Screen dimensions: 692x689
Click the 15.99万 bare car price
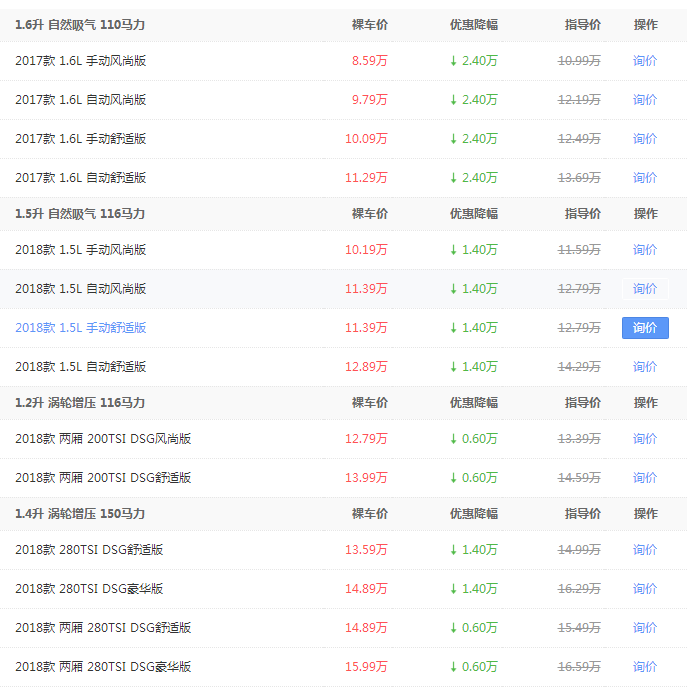coord(366,667)
